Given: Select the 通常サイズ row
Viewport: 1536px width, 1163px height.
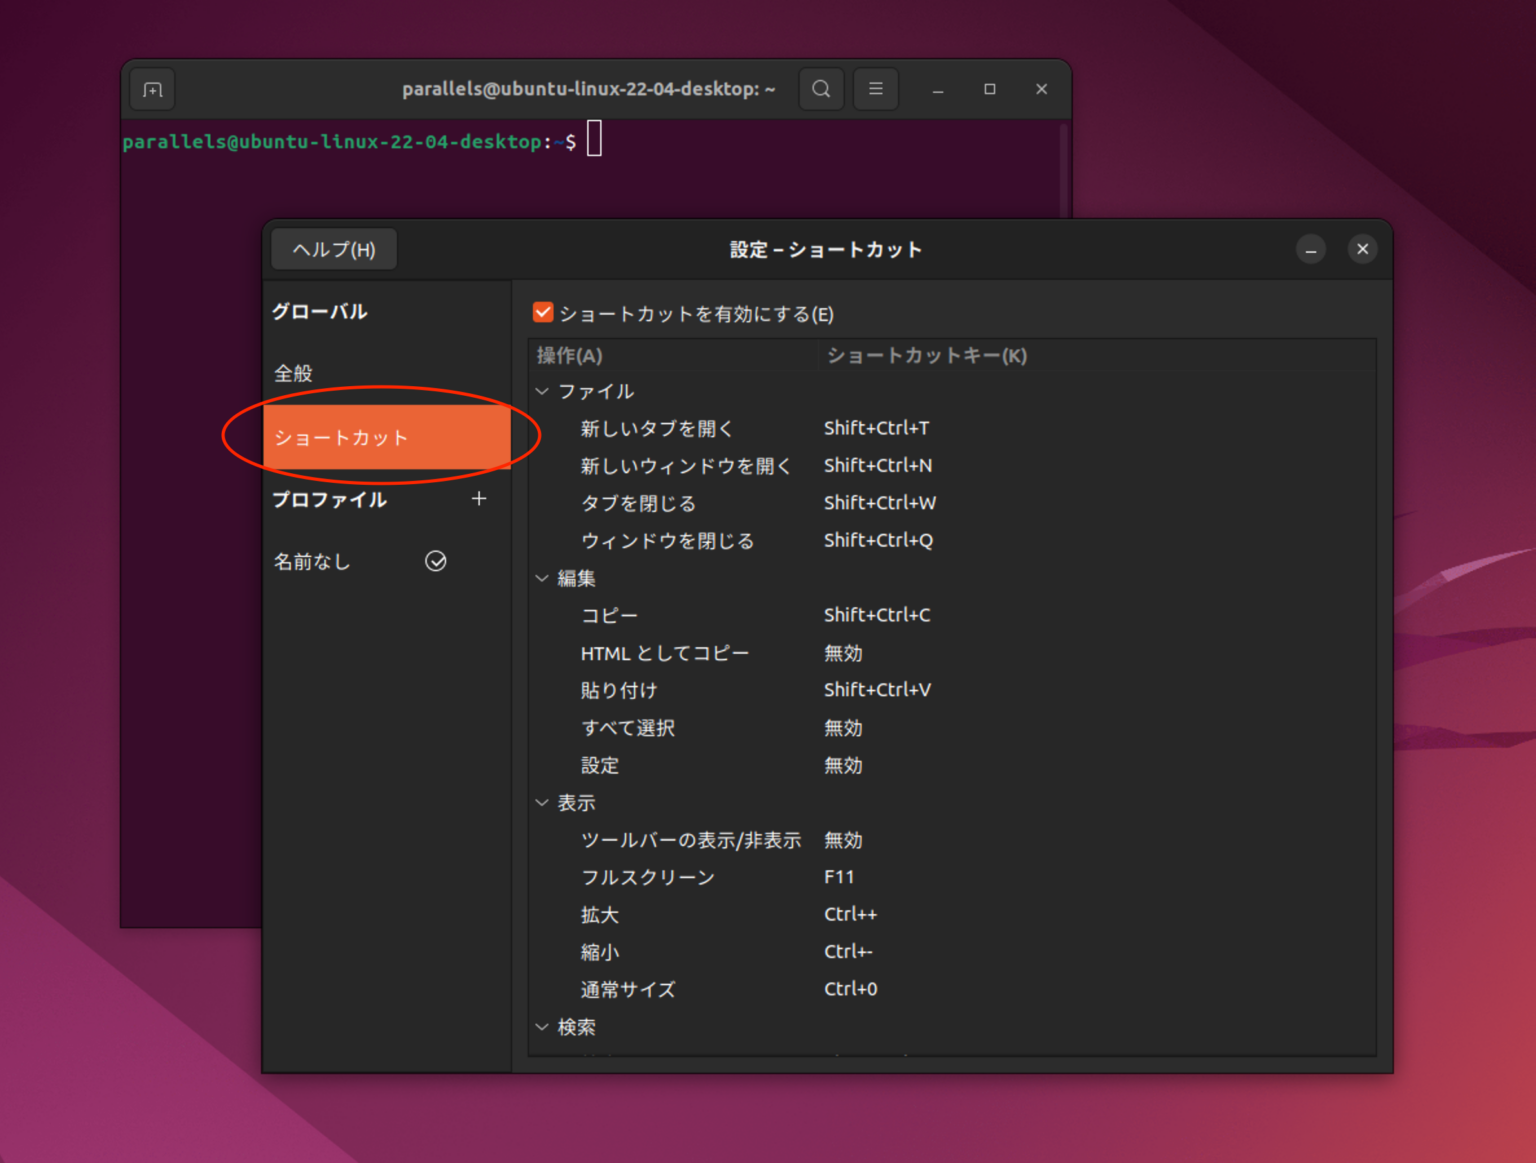Looking at the screenshot, I should (x=952, y=989).
